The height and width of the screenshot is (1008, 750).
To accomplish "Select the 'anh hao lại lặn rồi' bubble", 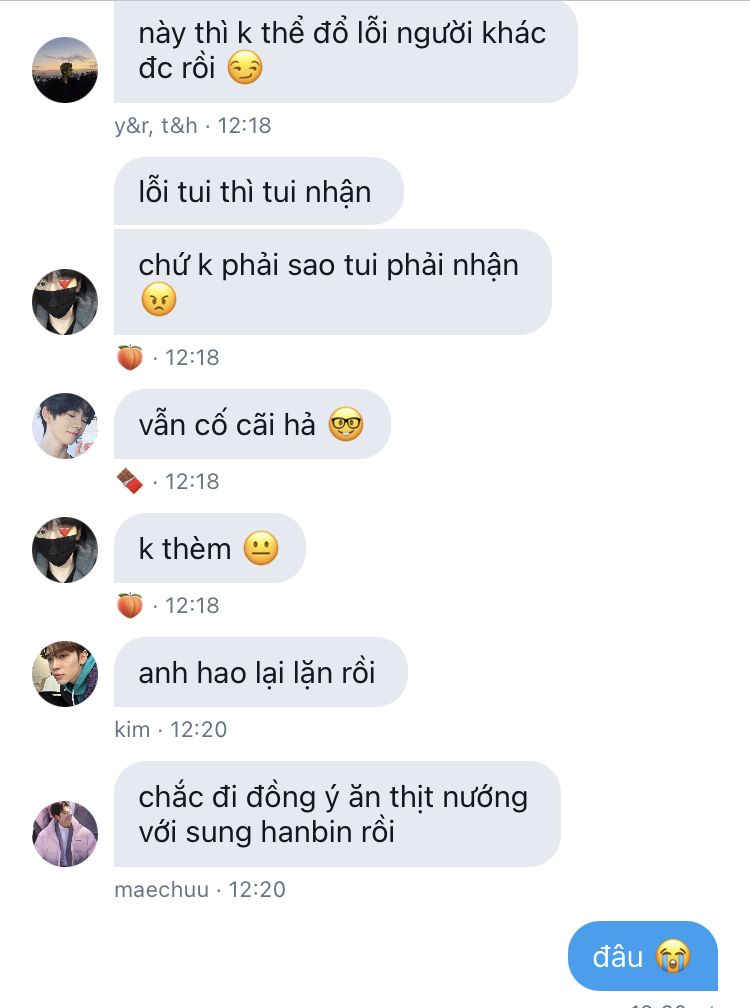I will 261,672.
